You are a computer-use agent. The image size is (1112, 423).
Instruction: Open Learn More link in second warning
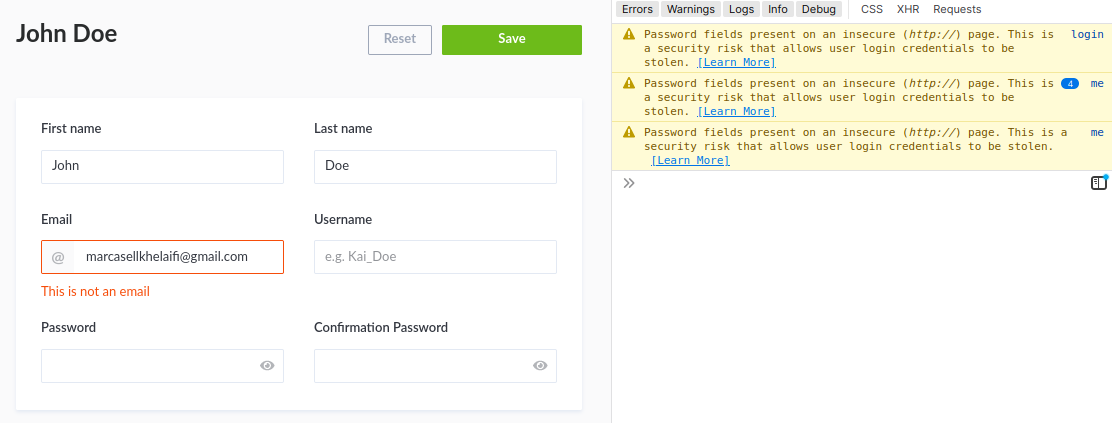click(736, 111)
